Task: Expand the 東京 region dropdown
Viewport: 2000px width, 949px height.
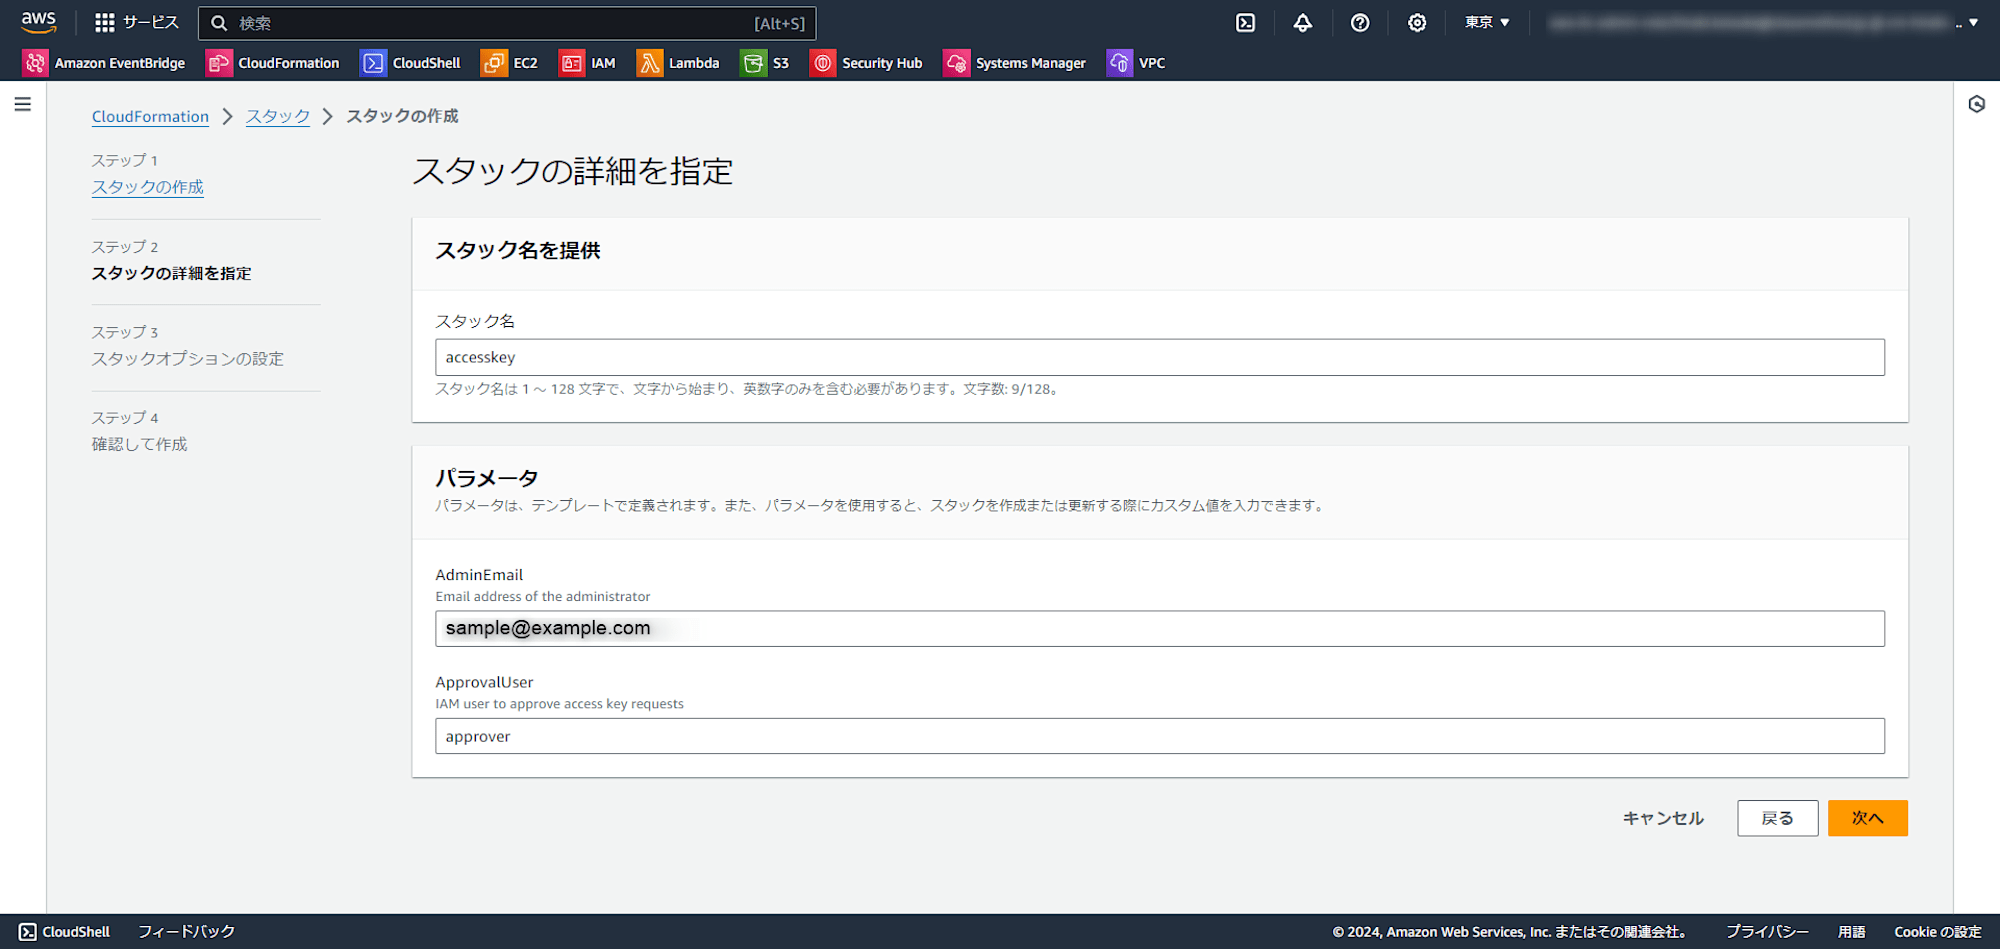Action: (1487, 22)
